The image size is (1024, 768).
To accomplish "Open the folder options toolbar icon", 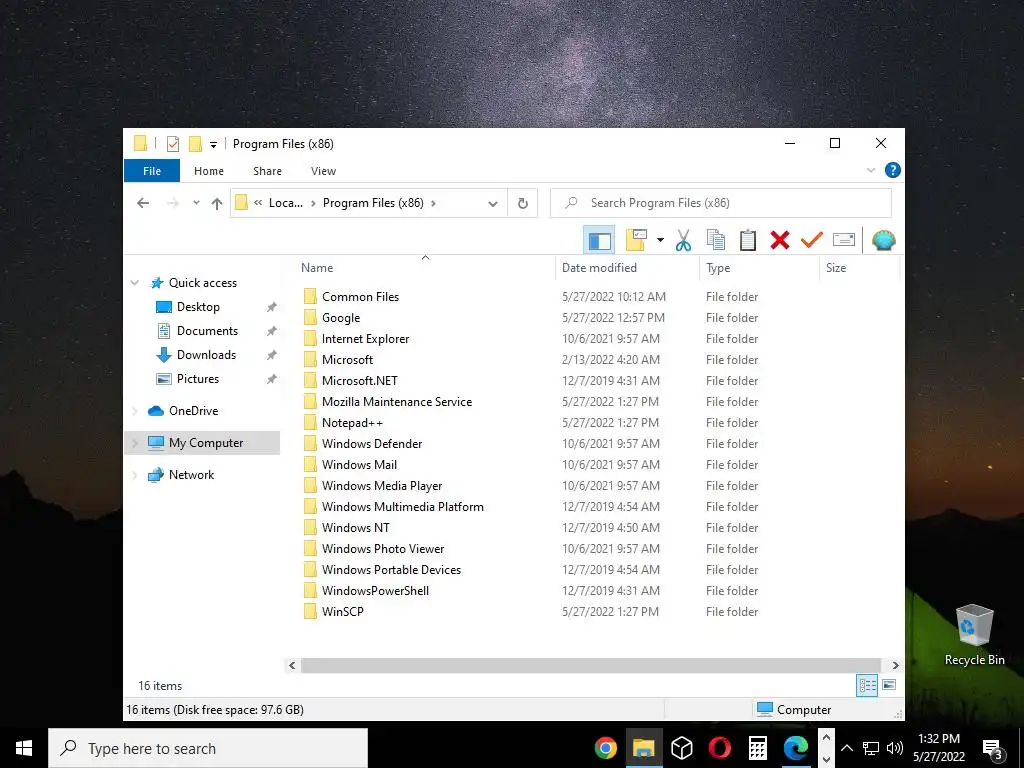I will point(636,240).
